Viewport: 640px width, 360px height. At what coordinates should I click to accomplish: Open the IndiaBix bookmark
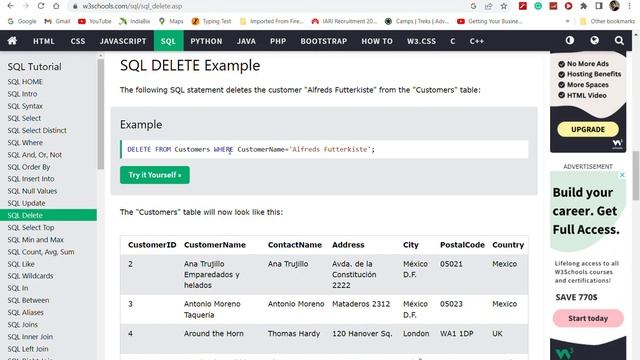coord(135,21)
